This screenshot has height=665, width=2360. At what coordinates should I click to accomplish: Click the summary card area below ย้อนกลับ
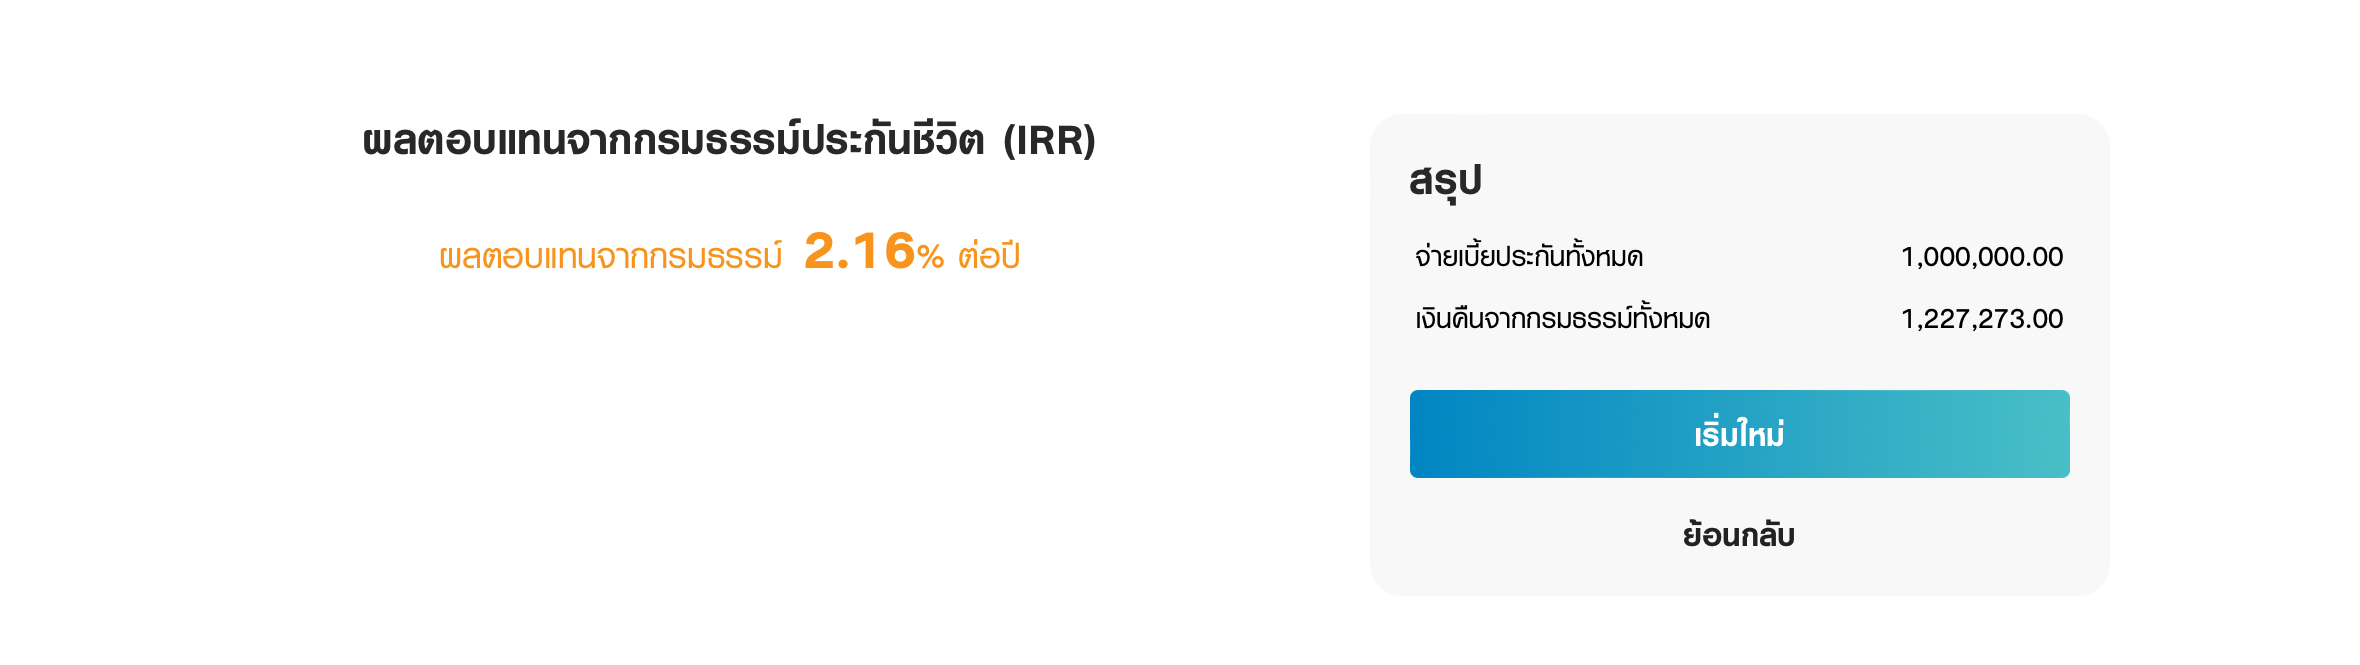[x=1739, y=574]
